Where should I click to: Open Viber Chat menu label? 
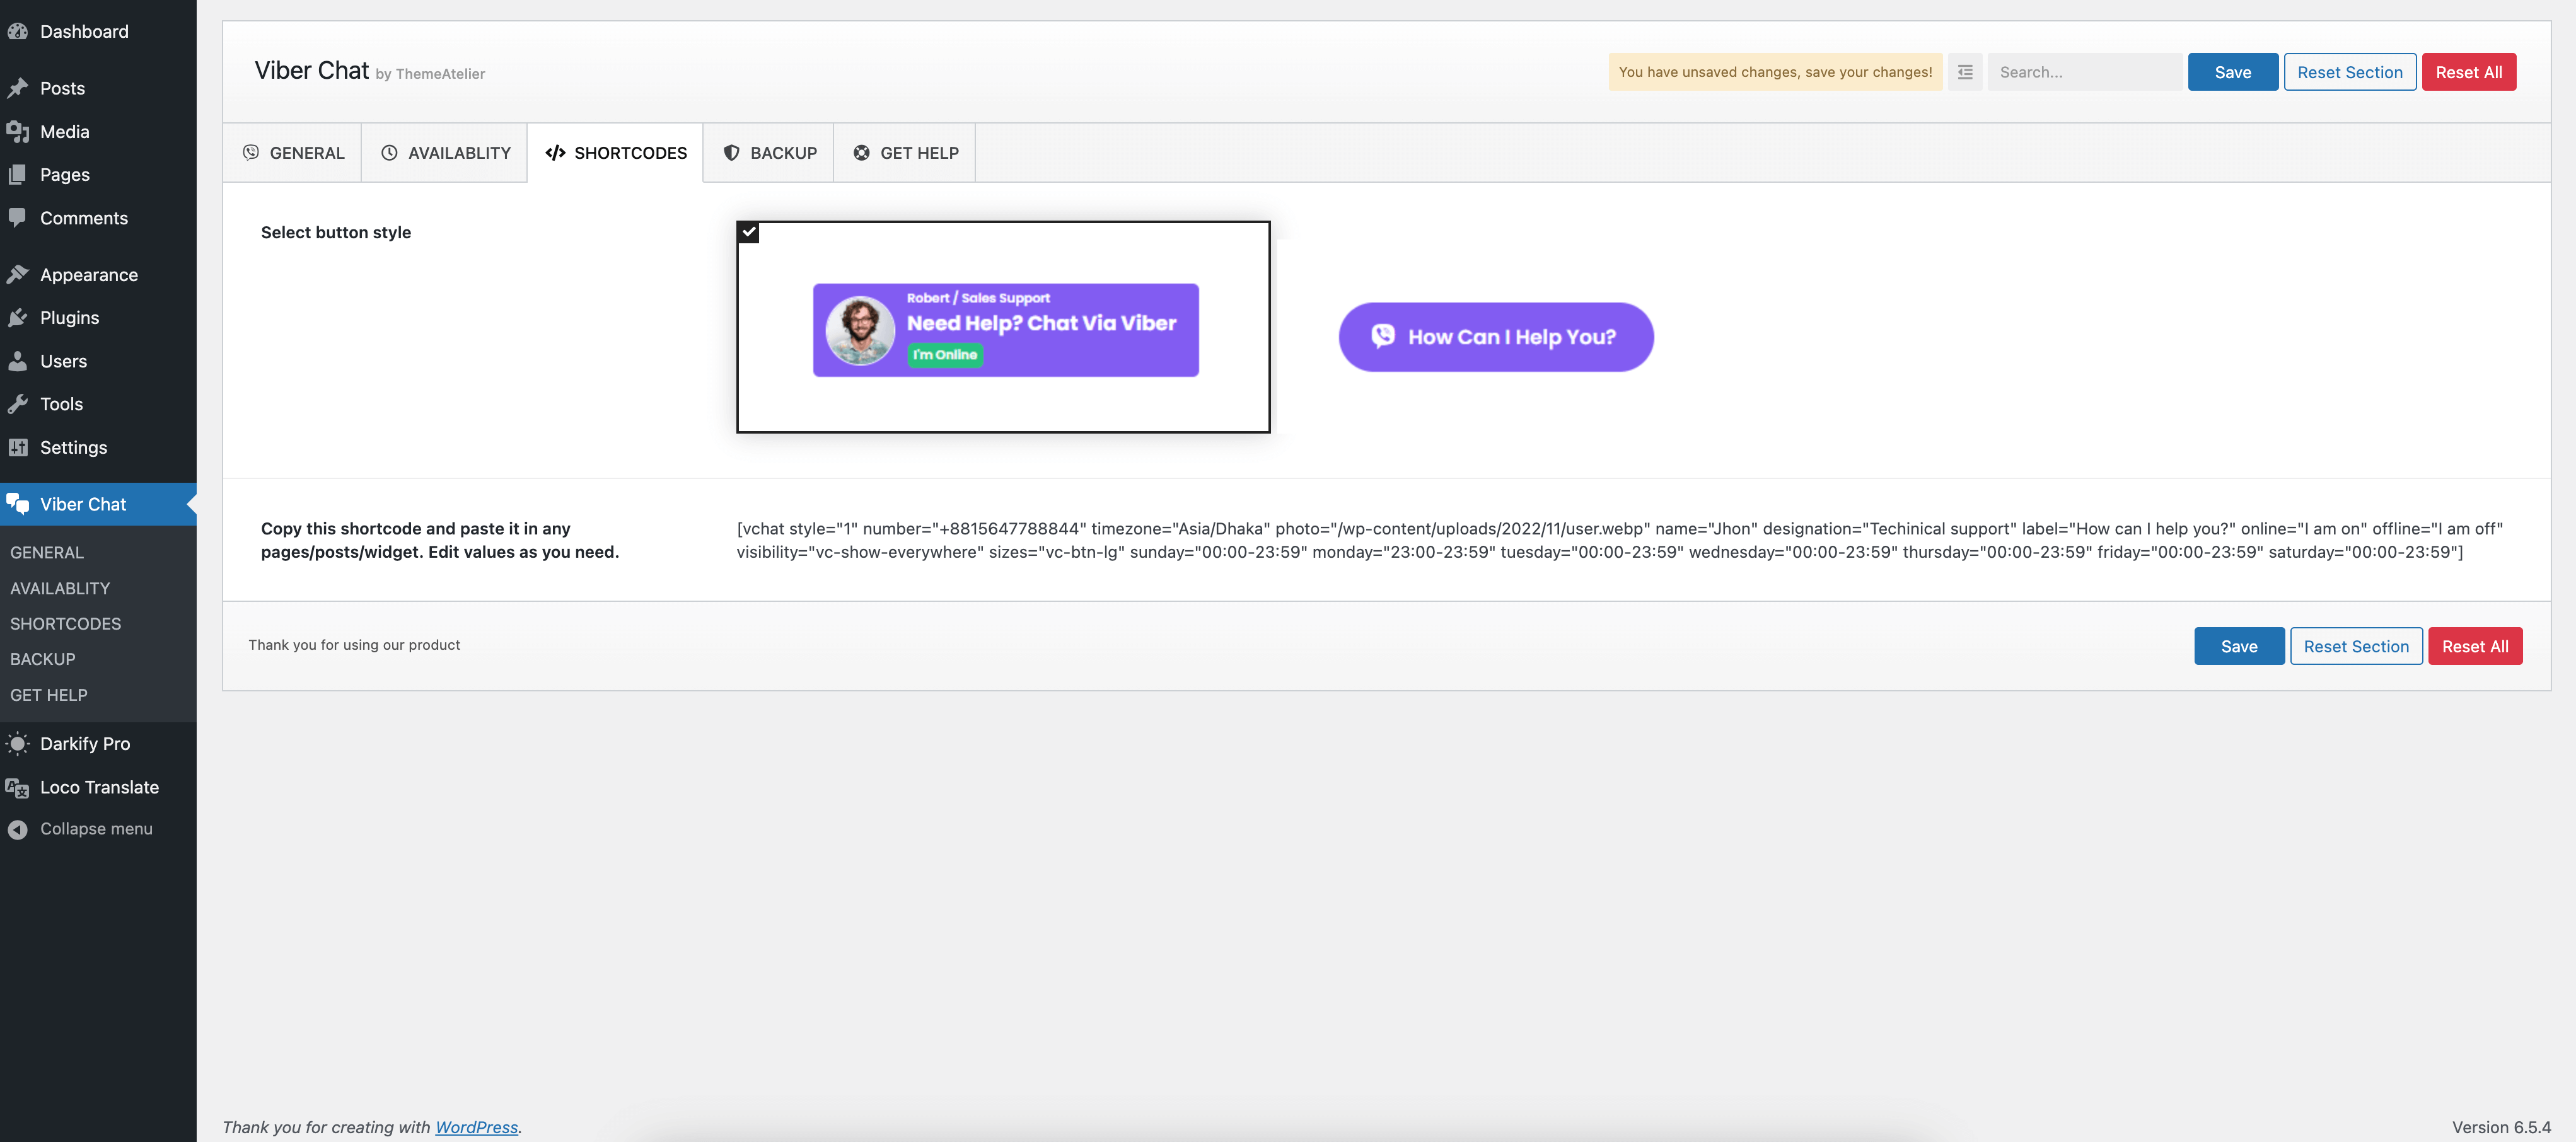tap(83, 504)
